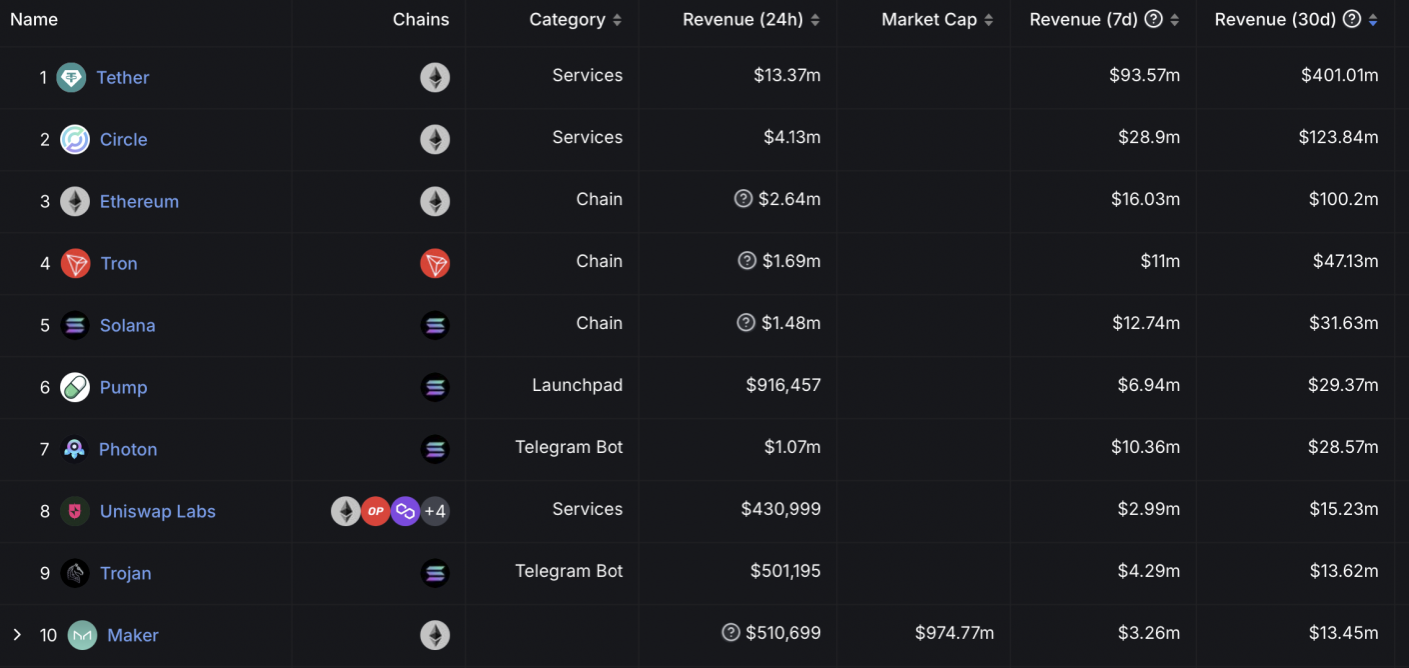Click the Circle logo icon

click(x=75, y=139)
